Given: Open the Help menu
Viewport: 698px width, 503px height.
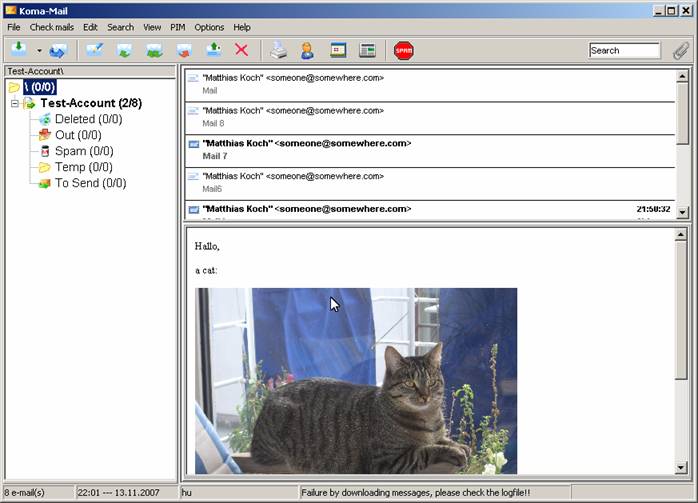Looking at the screenshot, I should (x=242, y=27).
